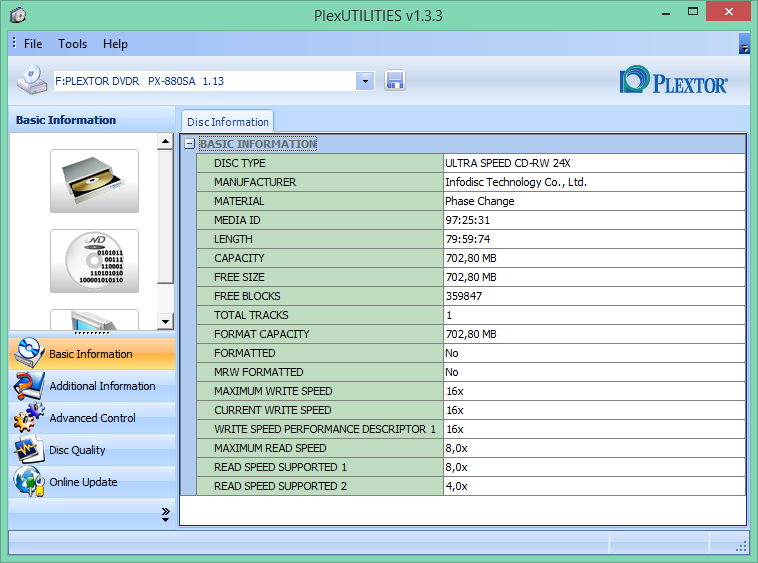758x563 pixels.
Task: Select the Infodisc Technology Co., Ltd. value
Action: [x=516, y=182]
